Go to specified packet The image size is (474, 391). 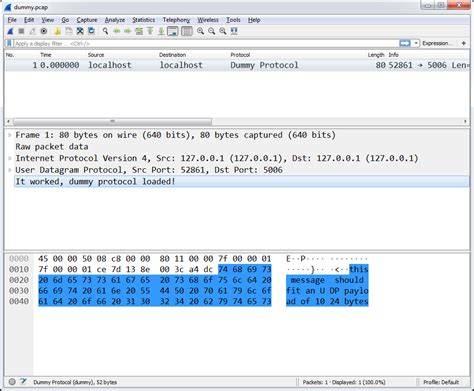point(139,31)
